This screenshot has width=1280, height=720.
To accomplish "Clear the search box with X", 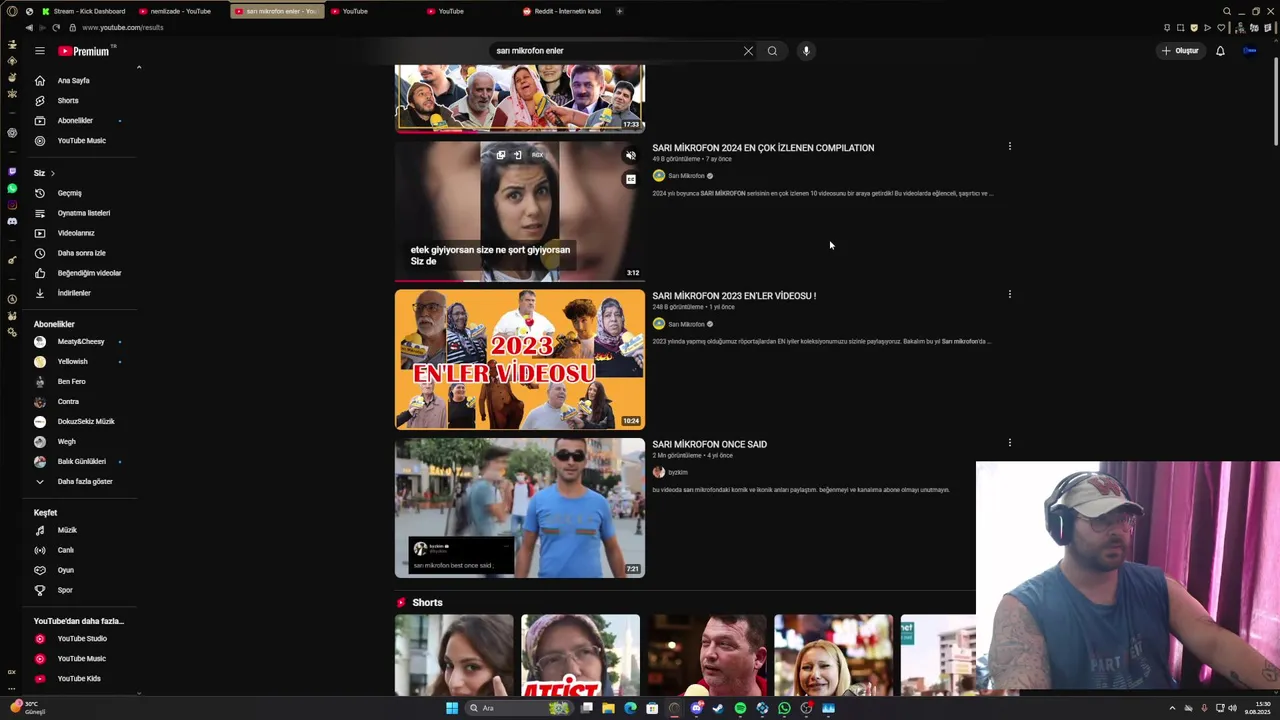I will pos(748,51).
